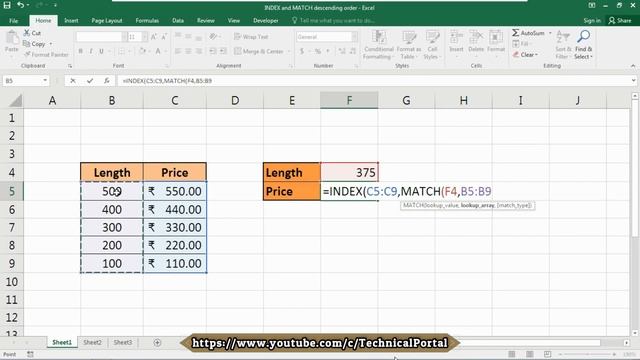Click the Insert cells icon

click(x=456, y=38)
